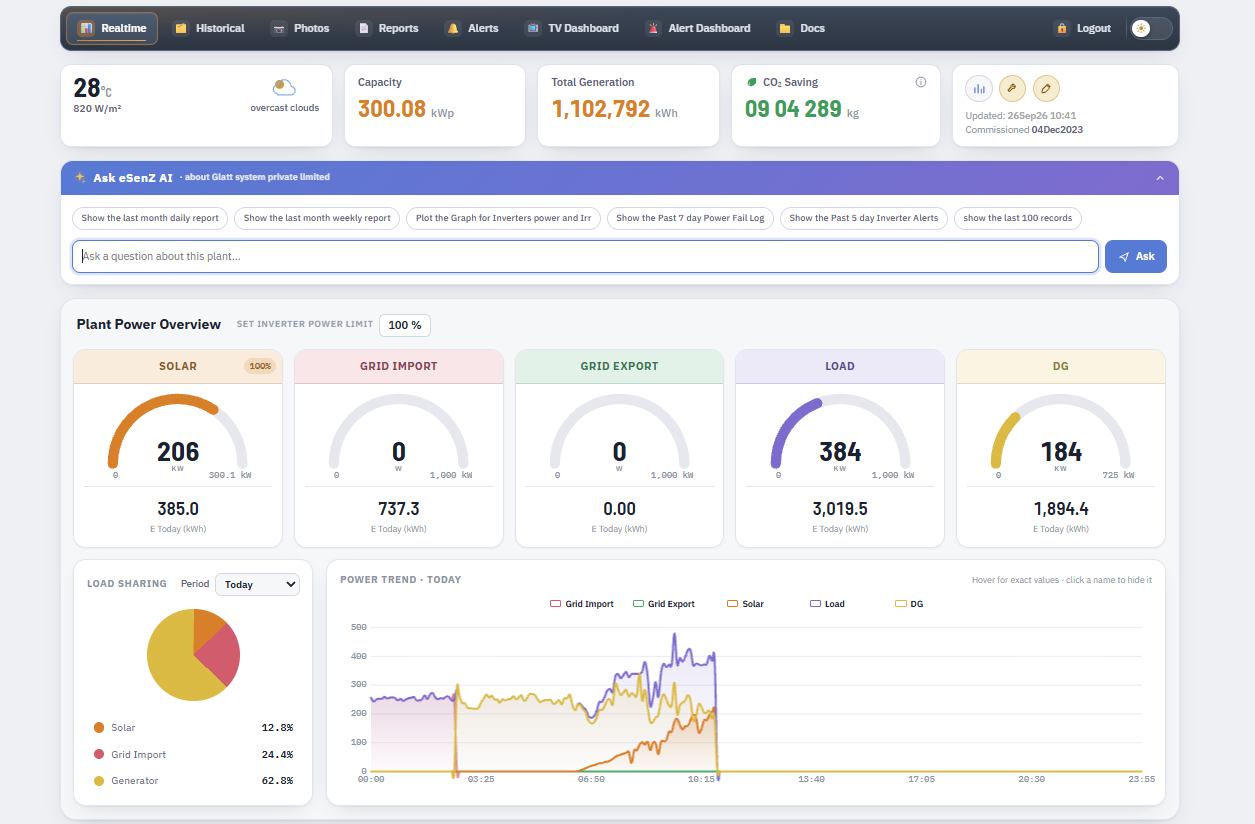
Task: Select 'Show the last month weekly report' suggestion
Action: point(317,218)
